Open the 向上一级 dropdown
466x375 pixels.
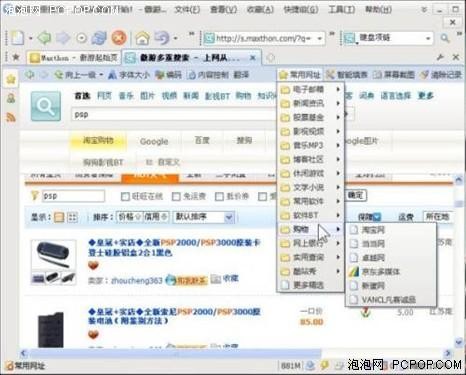coord(101,75)
